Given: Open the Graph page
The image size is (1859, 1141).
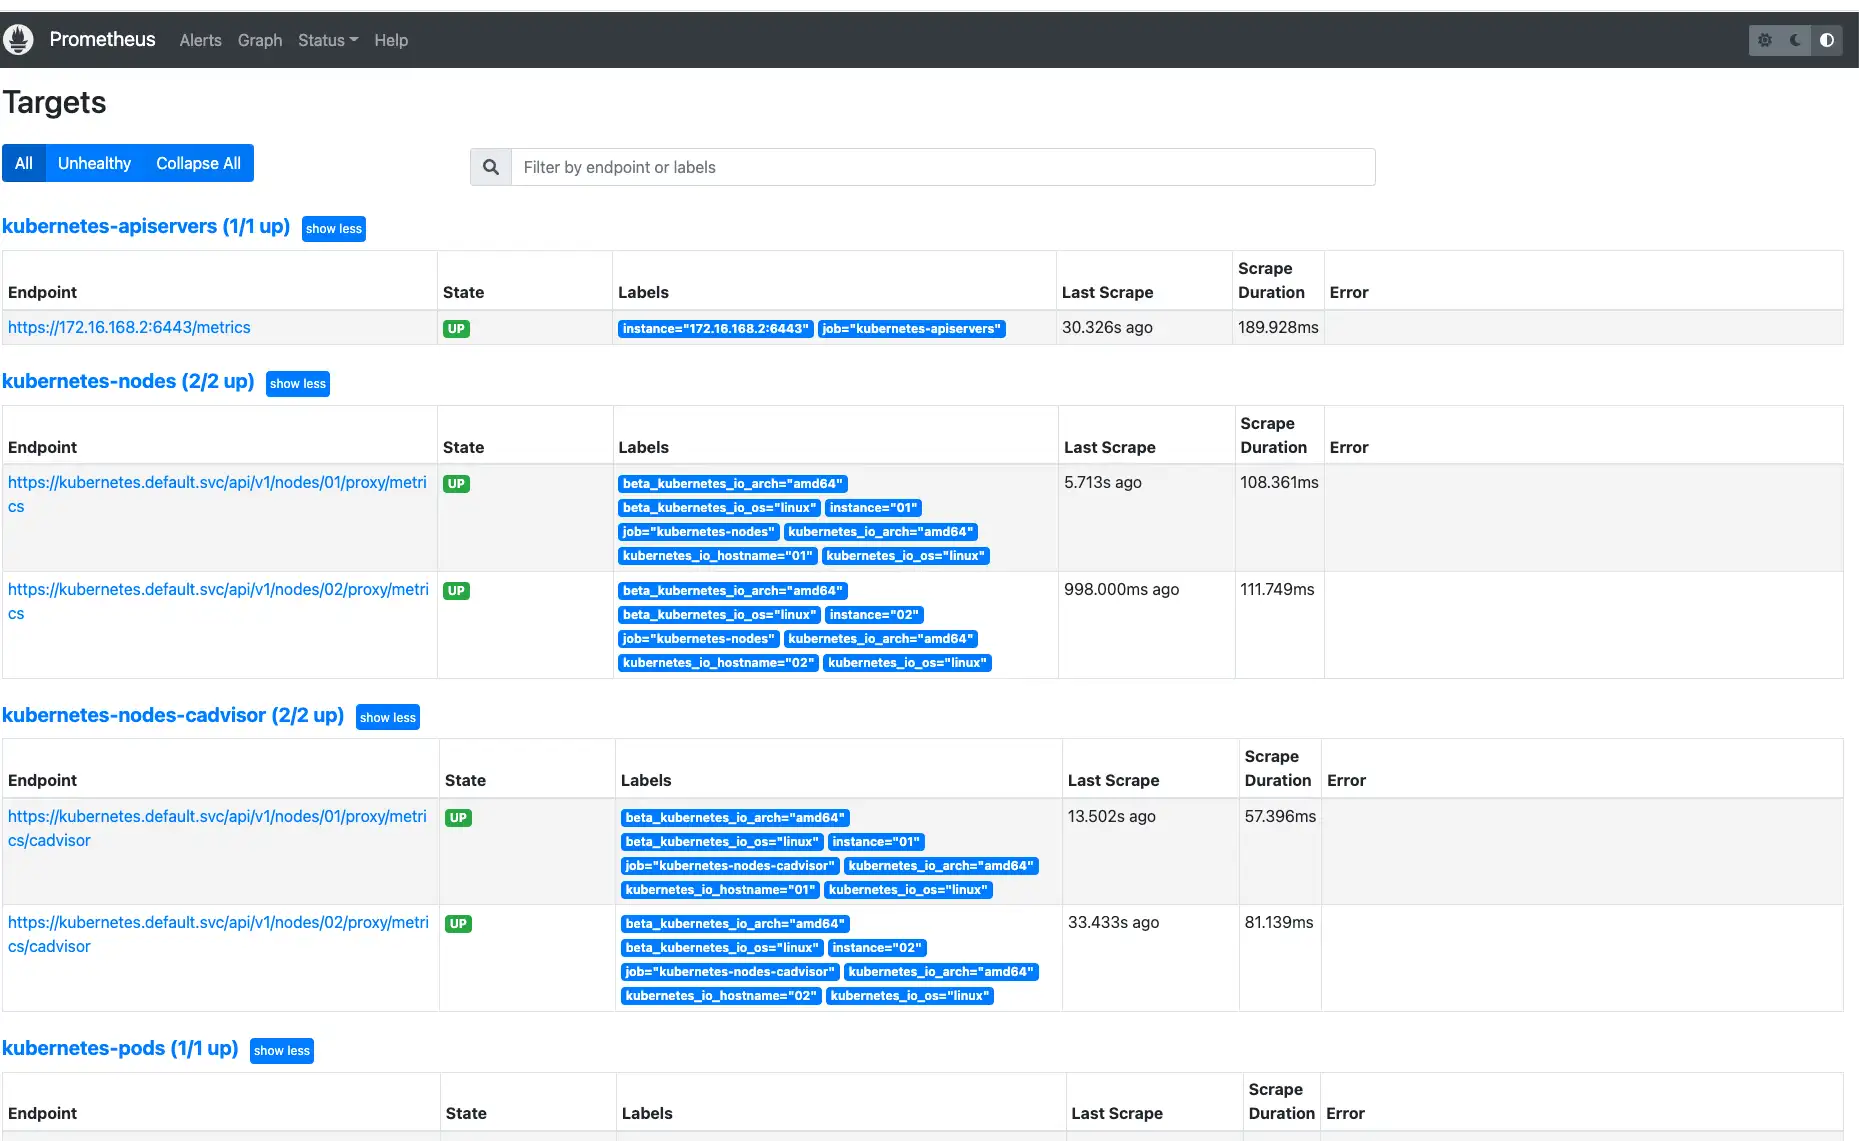Looking at the screenshot, I should pos(260,40).
